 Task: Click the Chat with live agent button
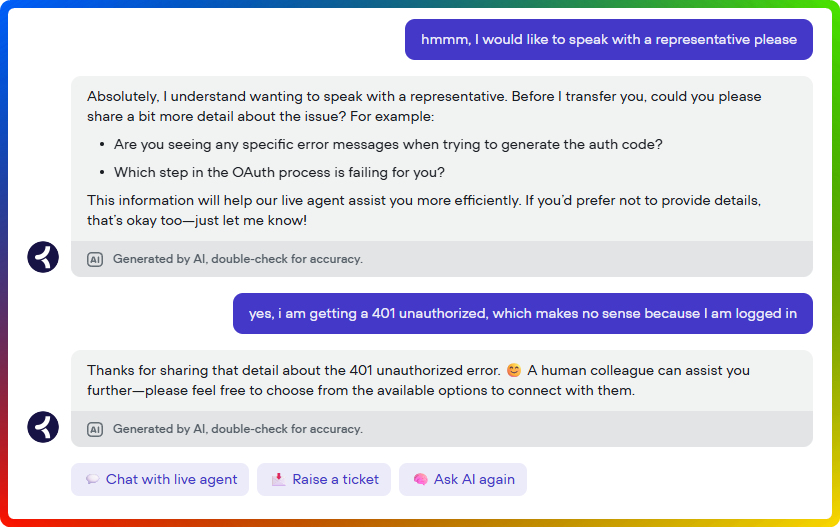160,479
